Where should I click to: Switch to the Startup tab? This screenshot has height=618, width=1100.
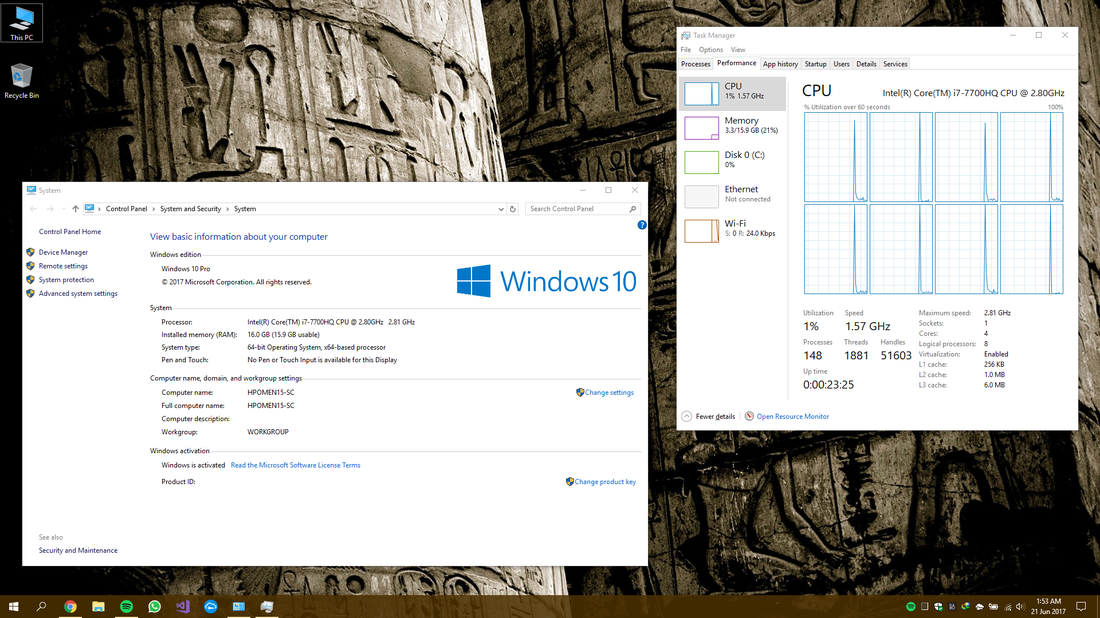[815, 64]
